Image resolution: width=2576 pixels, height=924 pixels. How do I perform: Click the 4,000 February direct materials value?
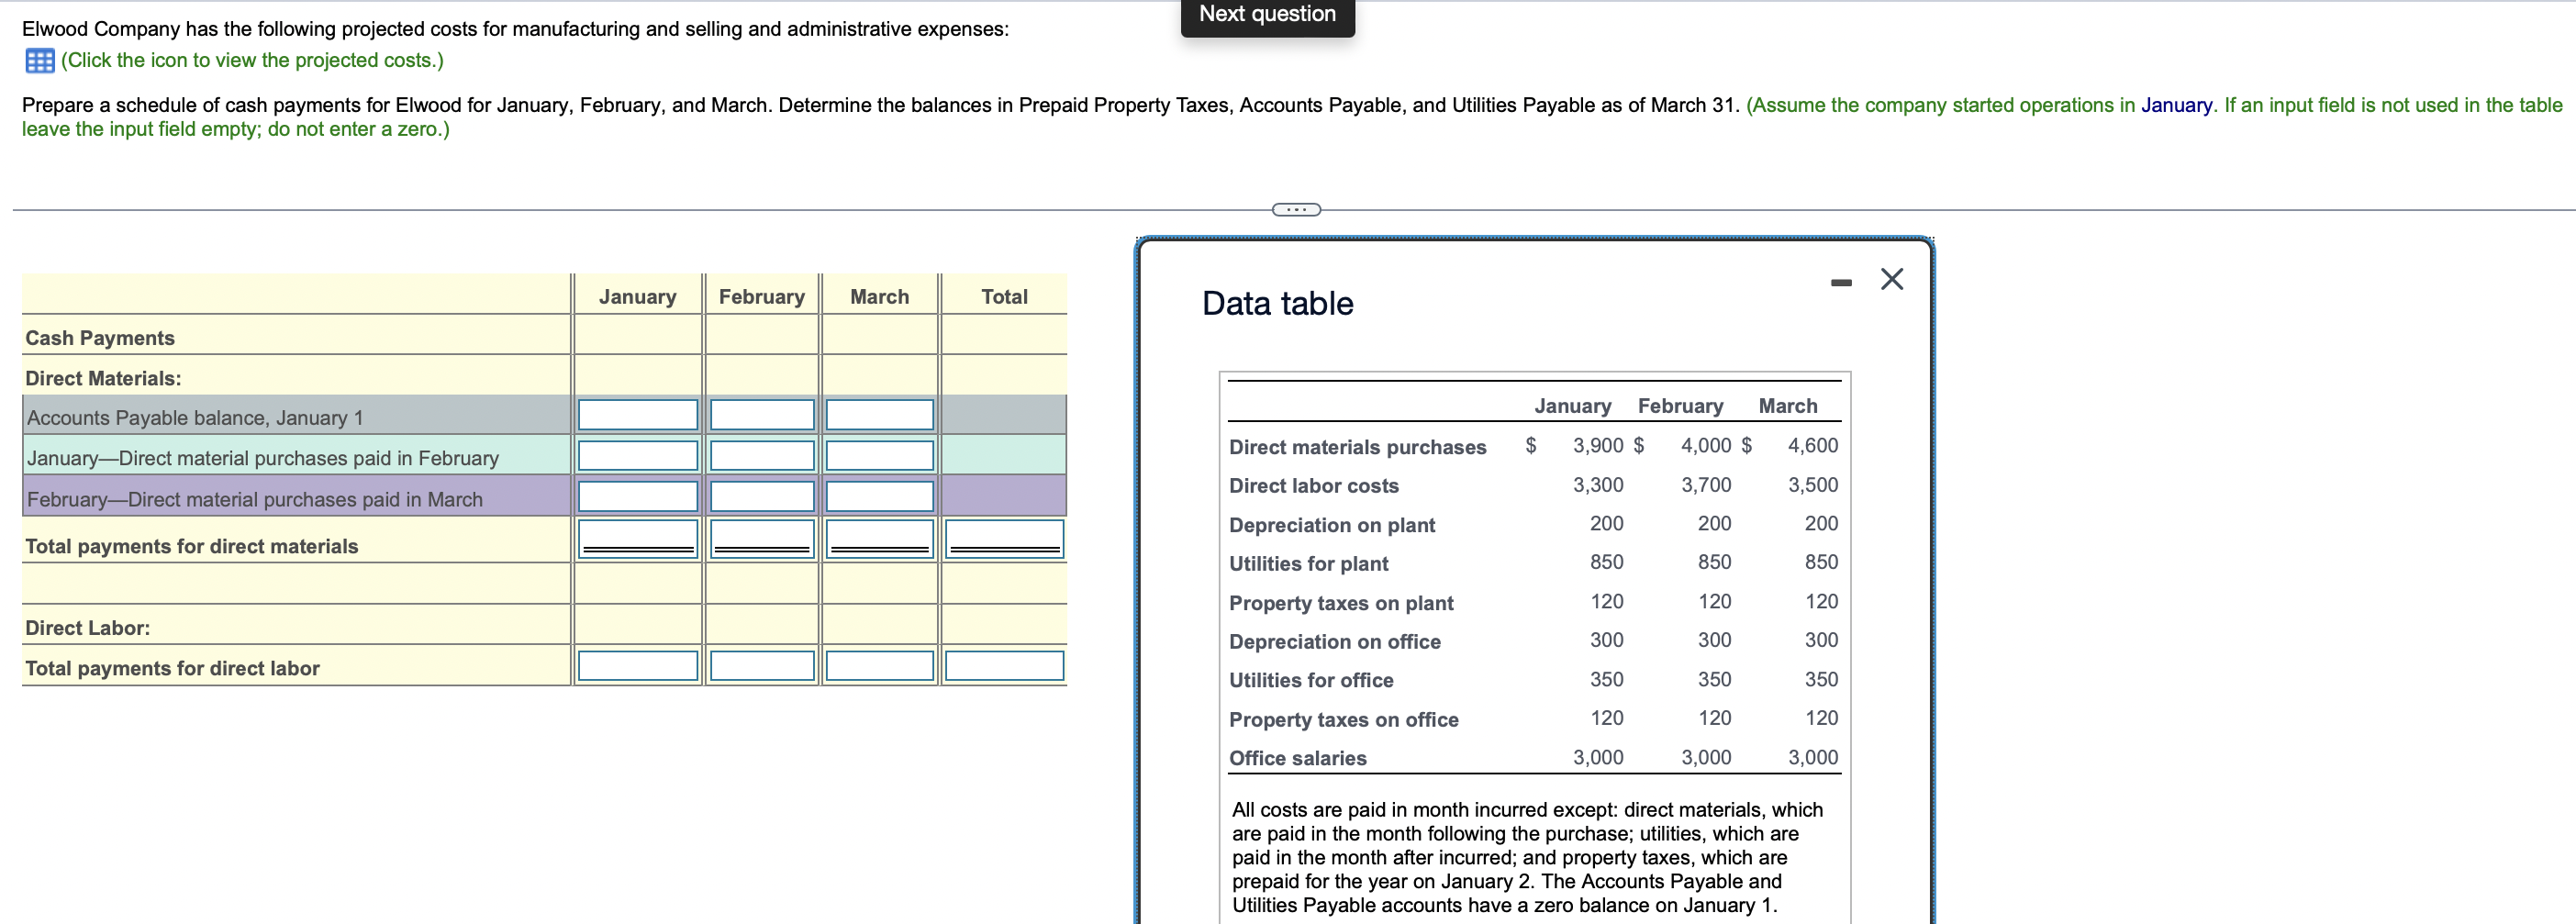[x=1705, y=445]
